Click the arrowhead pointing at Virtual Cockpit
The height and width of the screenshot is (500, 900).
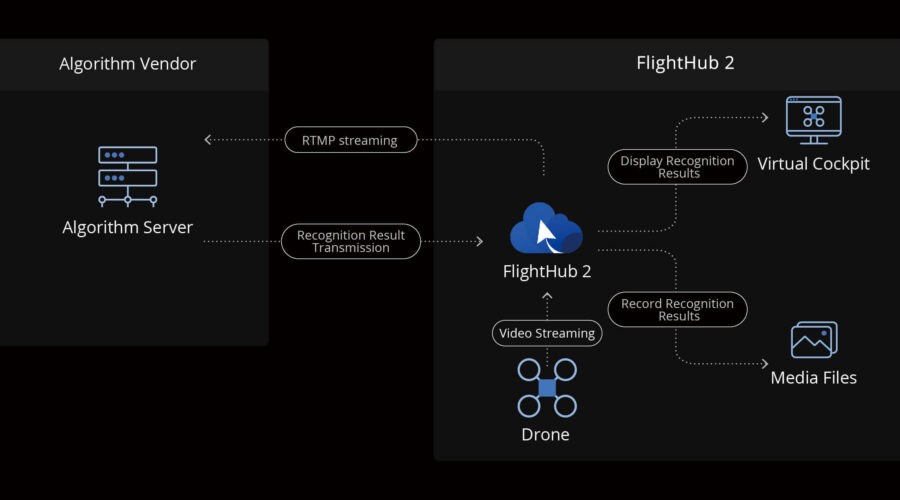coord(764,118)
